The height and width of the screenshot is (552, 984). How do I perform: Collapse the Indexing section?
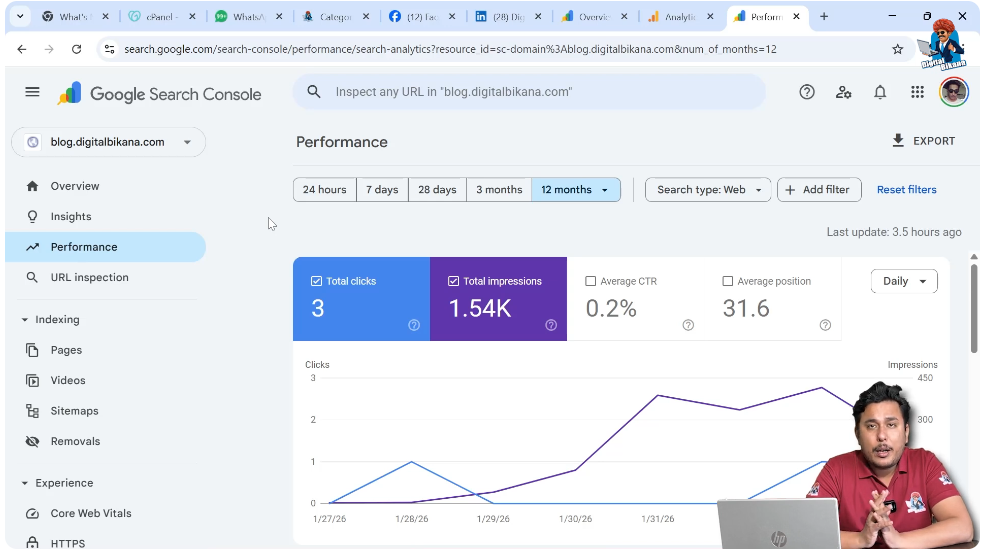pos(24,320)
